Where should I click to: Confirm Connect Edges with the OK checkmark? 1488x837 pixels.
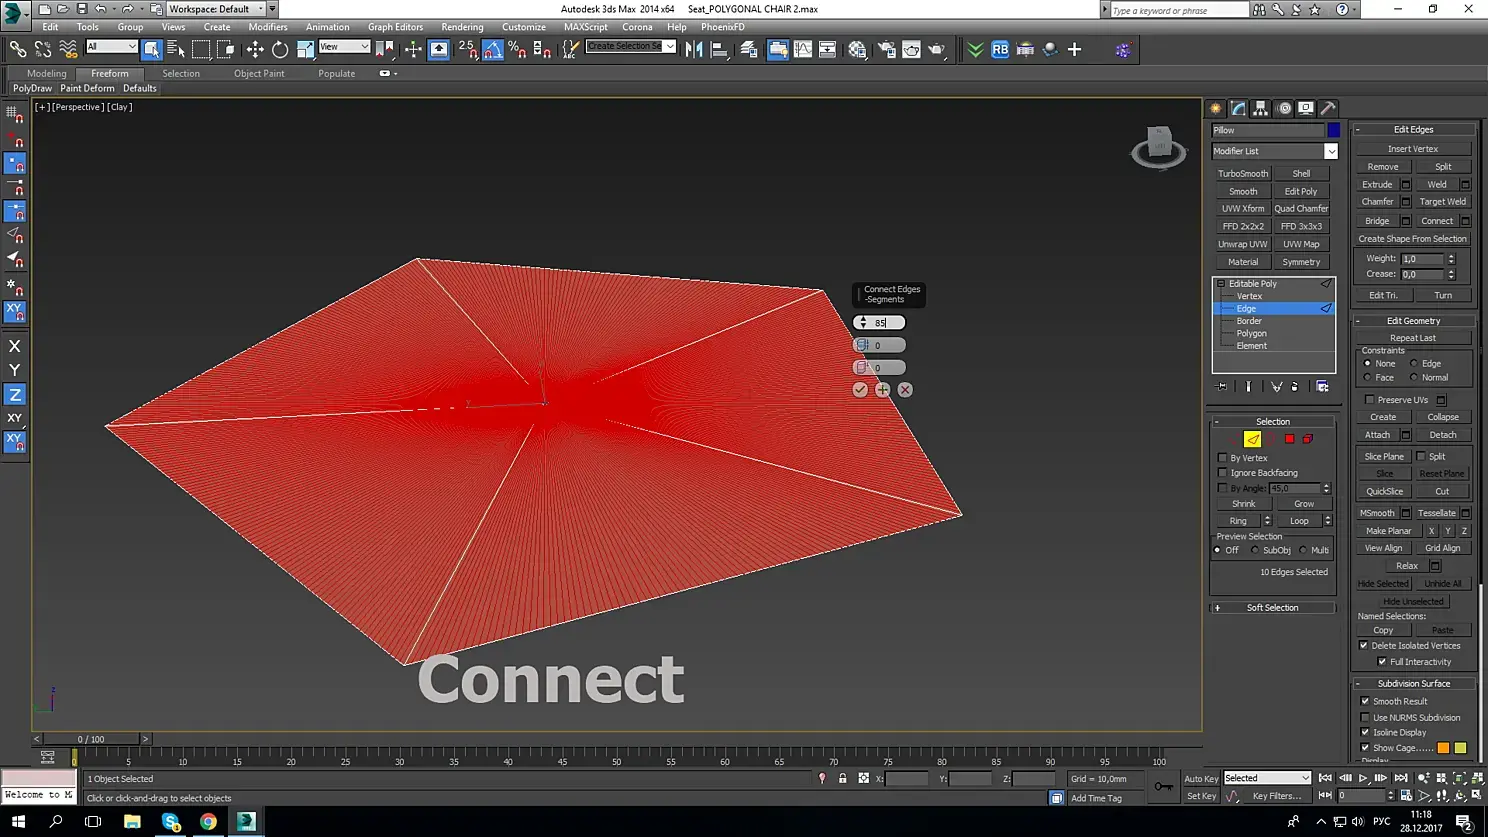point(860,390)
